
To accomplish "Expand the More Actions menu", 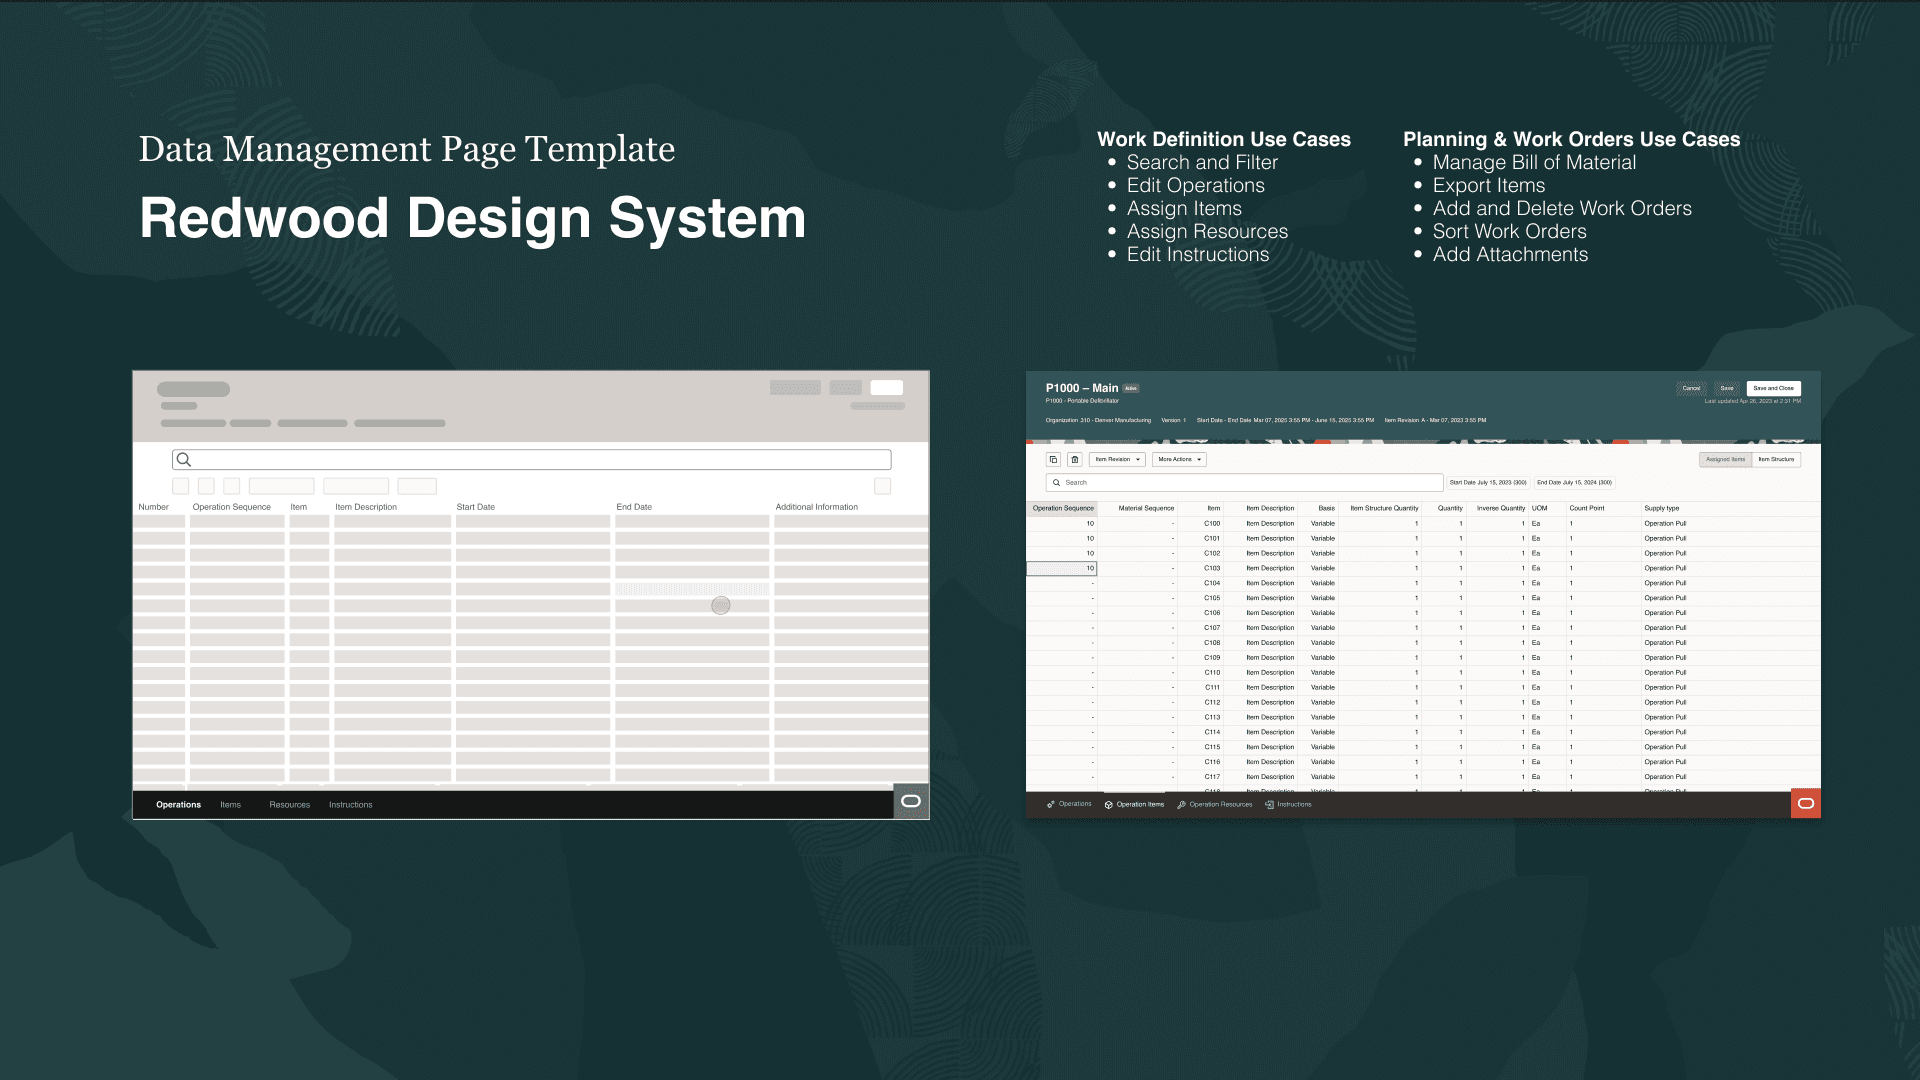I will [1179, 460].
